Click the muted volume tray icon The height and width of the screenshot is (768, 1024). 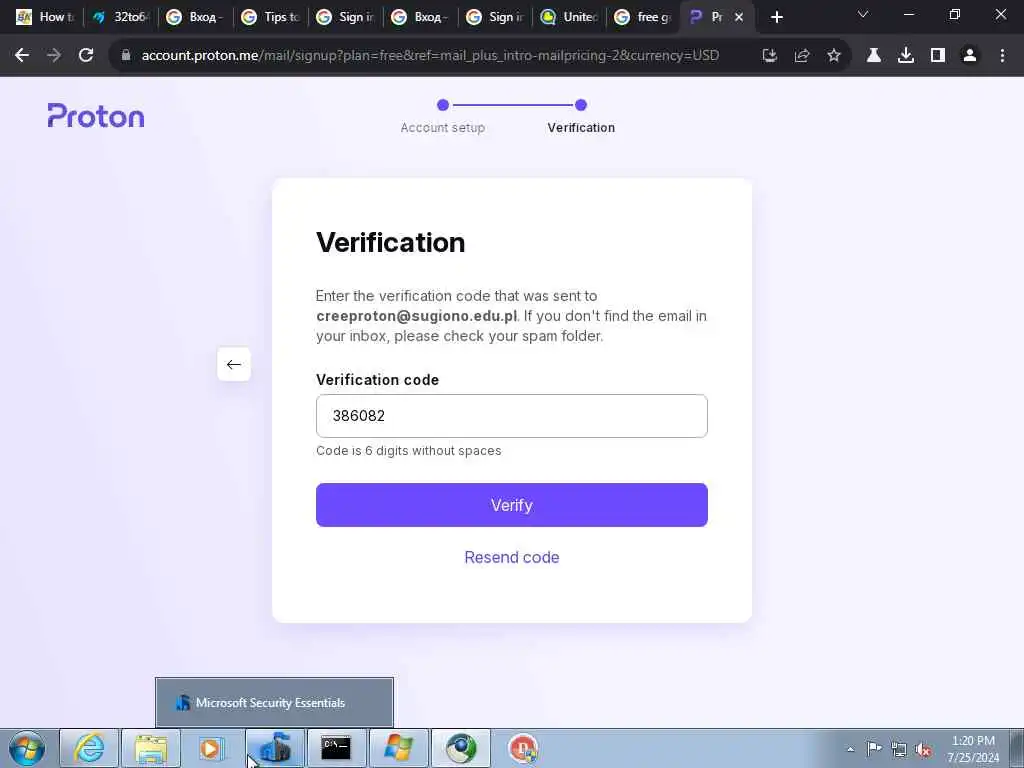coord(923,750)
